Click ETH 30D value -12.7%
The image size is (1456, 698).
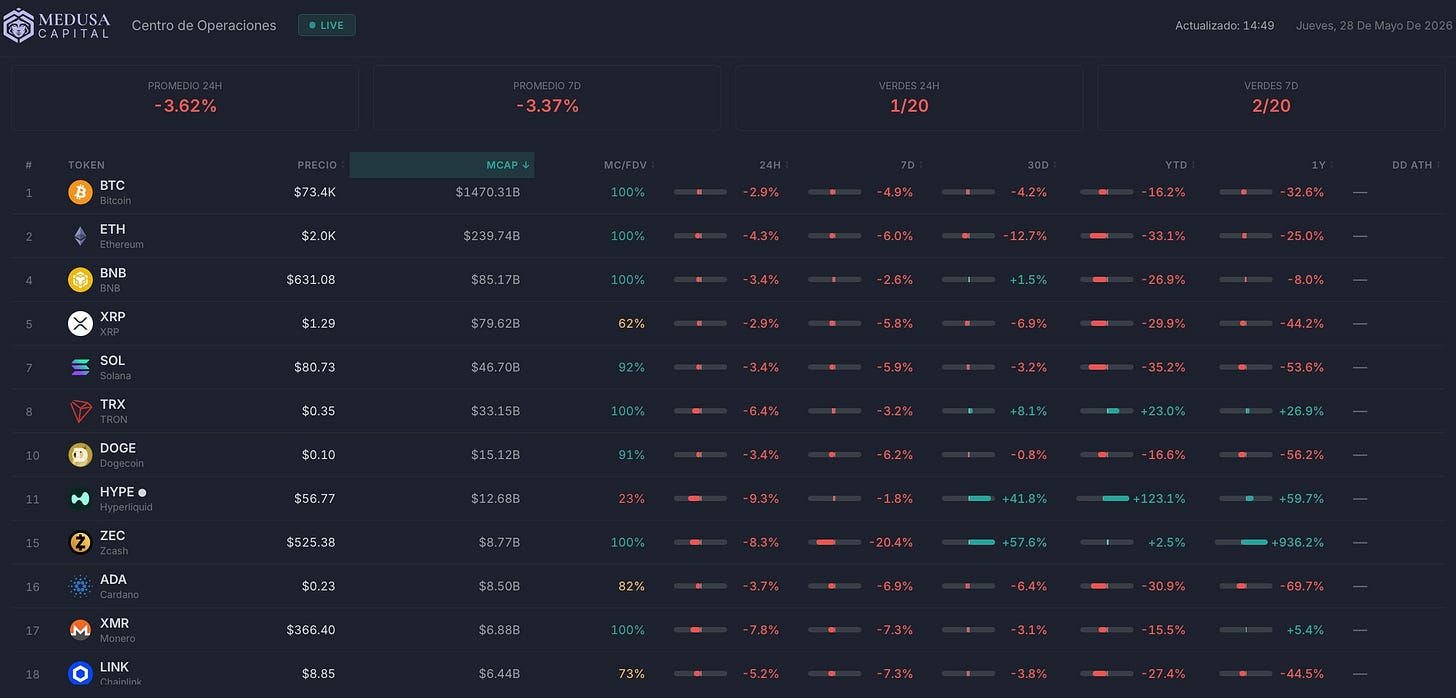point(1025,236)
